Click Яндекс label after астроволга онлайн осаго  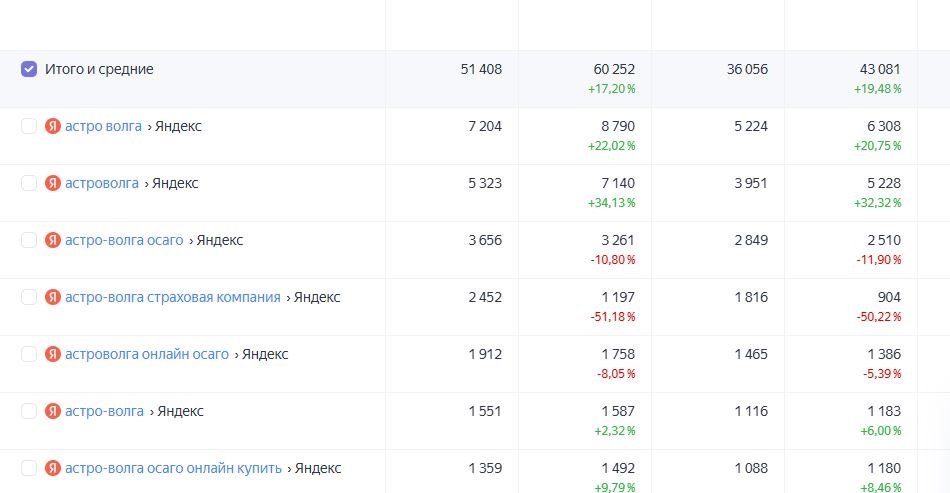[x=265, y=354]
